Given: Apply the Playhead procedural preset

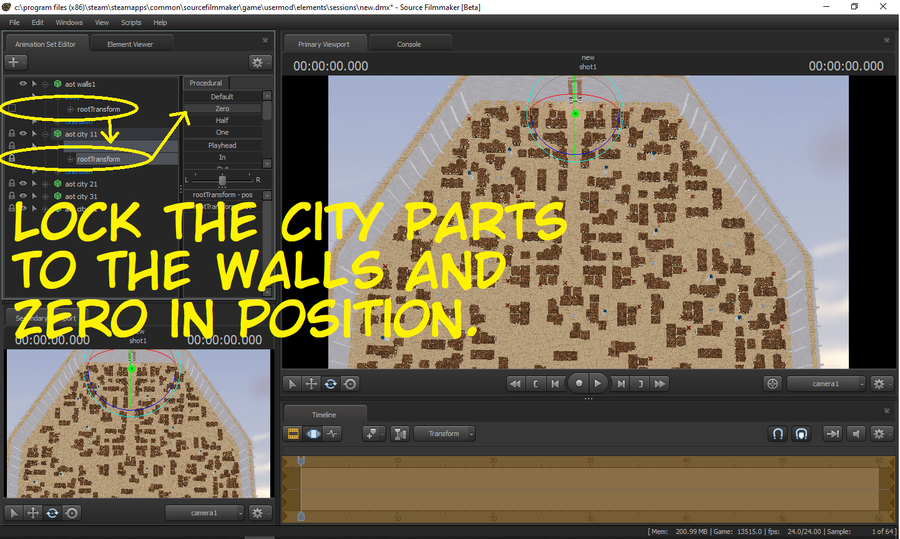Looking at the screenshot, I should (x=222, y=145).
